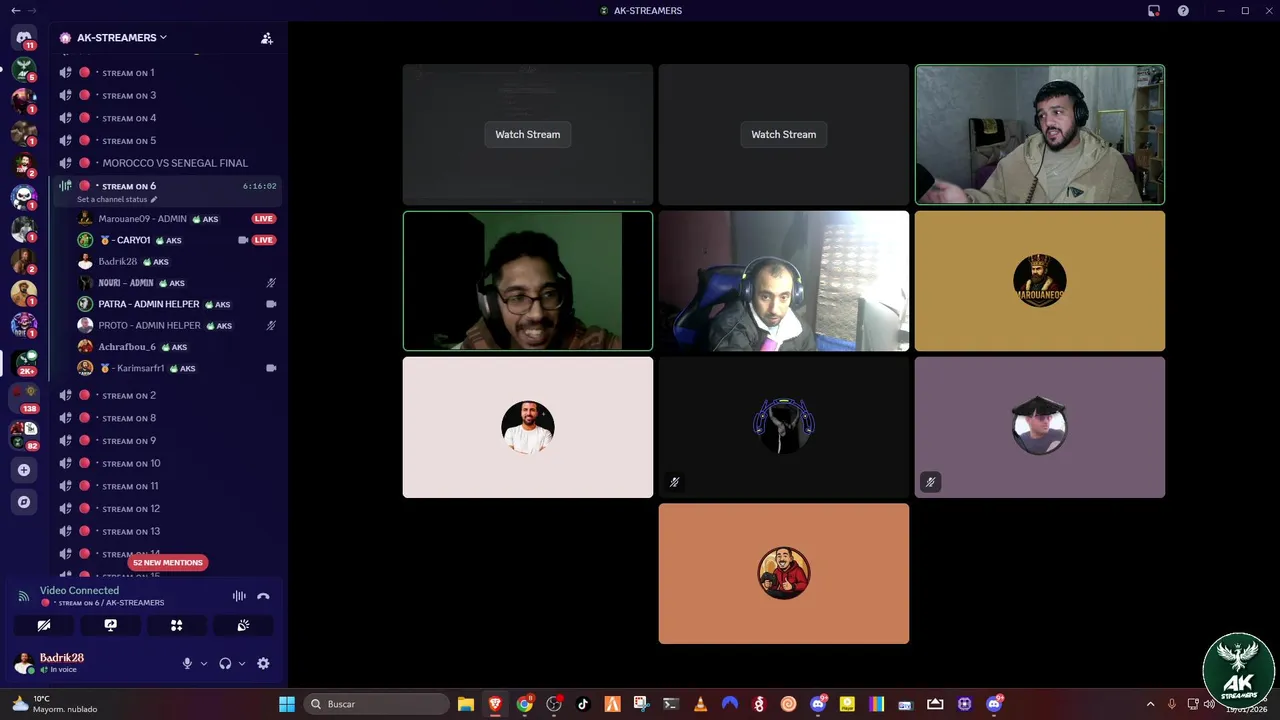Viewport: 1280px width, 720px height.
Task: Click LIVE badge next to CARYO1
Action: point(264,240)
